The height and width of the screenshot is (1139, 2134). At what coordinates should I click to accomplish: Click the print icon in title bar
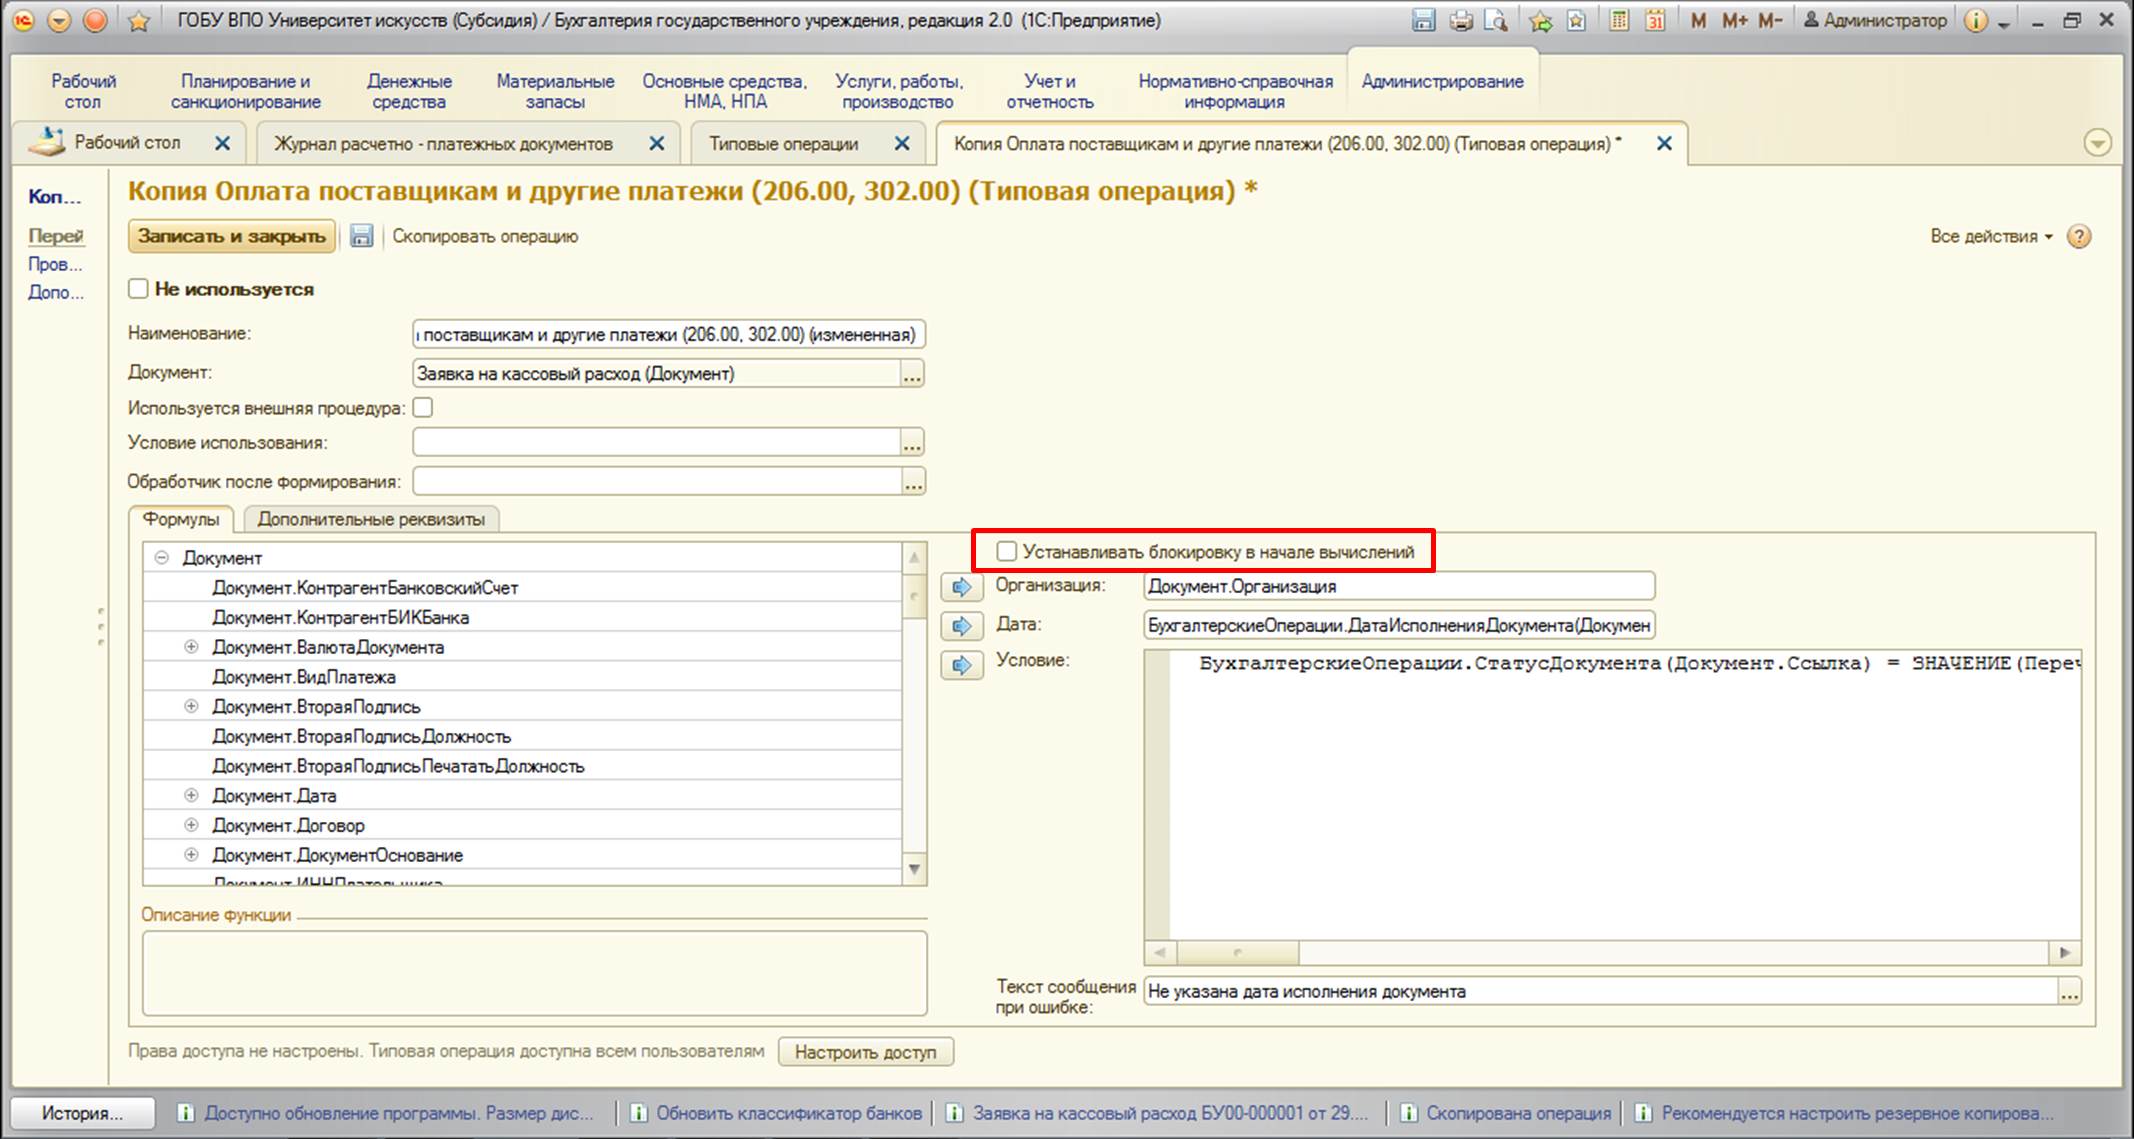click(1461, 20)
